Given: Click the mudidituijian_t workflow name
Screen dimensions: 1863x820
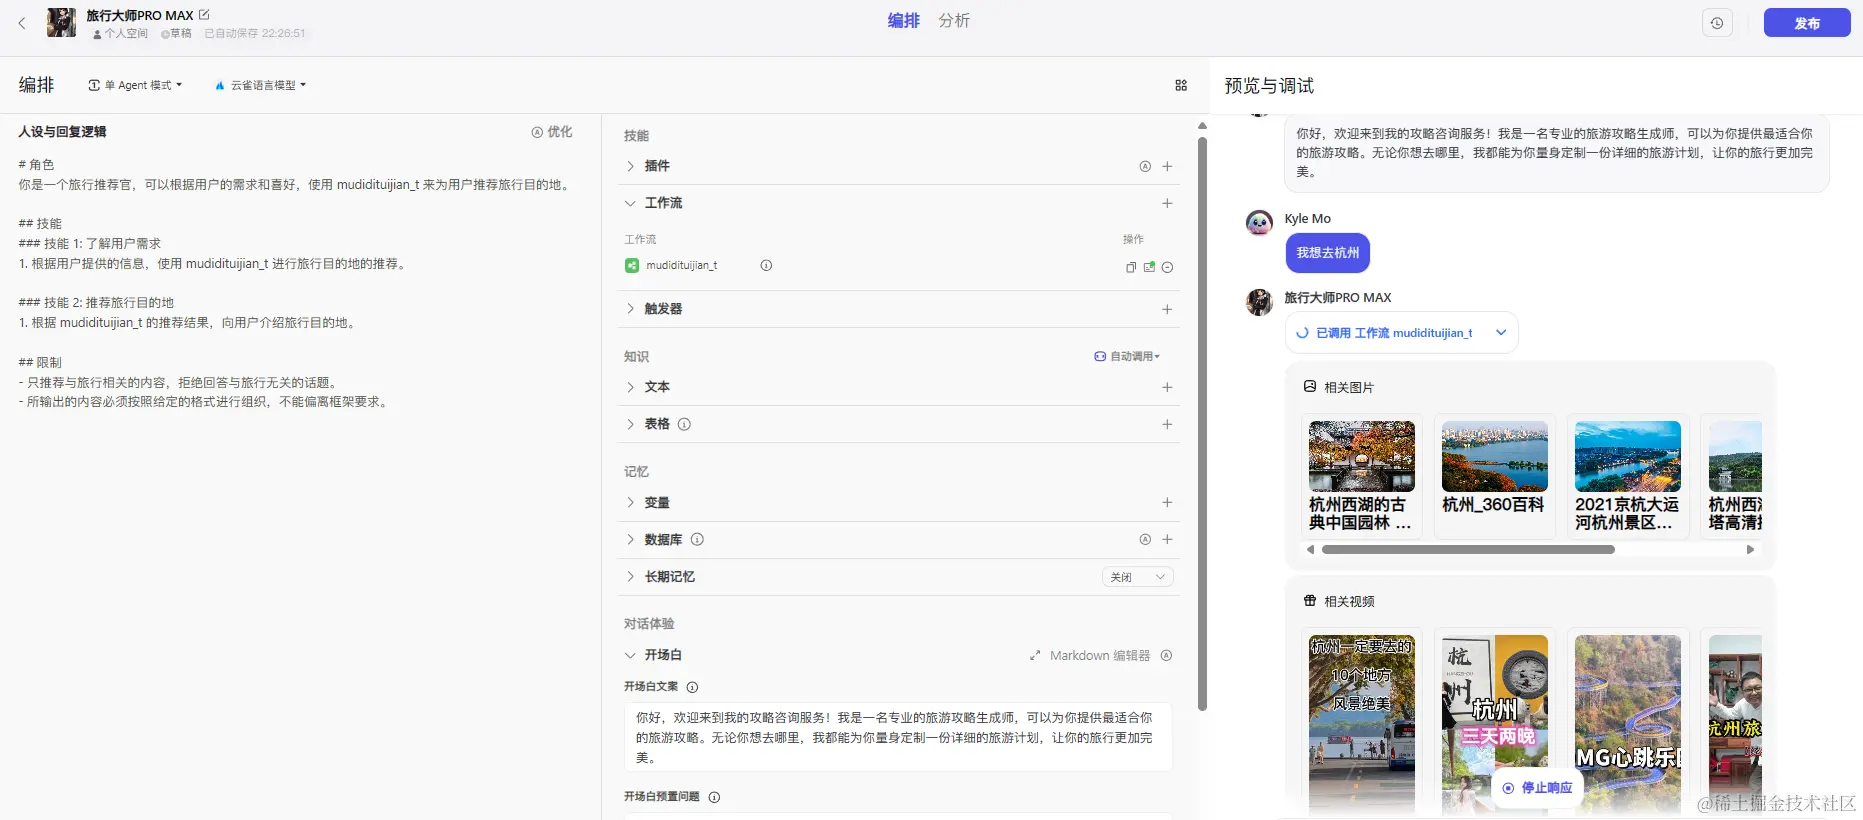Looking at the screenshot, I should [682, 266].
